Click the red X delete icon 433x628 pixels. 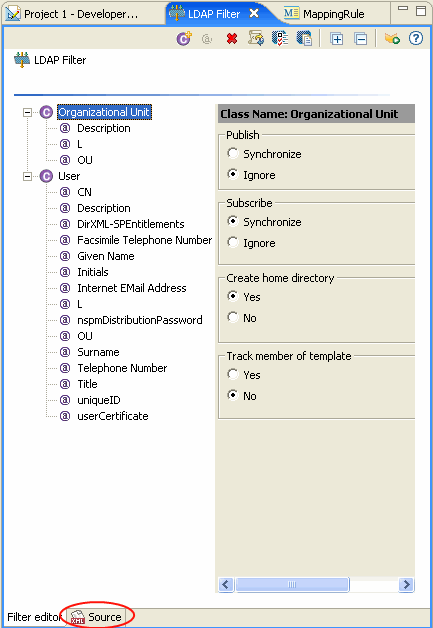point(232,39)
